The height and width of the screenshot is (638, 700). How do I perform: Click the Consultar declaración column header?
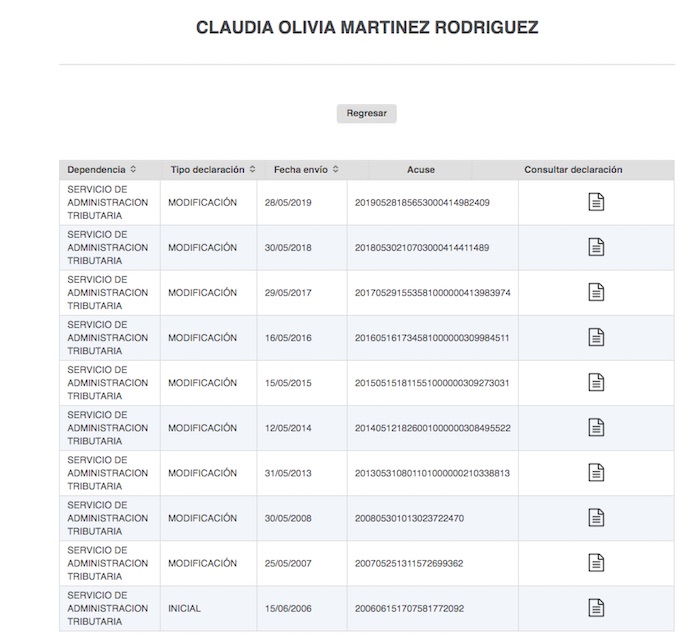[x=573, y=170]
